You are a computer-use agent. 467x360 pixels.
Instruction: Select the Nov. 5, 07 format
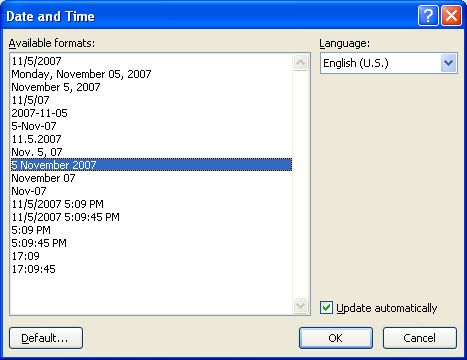pos(151,152)
